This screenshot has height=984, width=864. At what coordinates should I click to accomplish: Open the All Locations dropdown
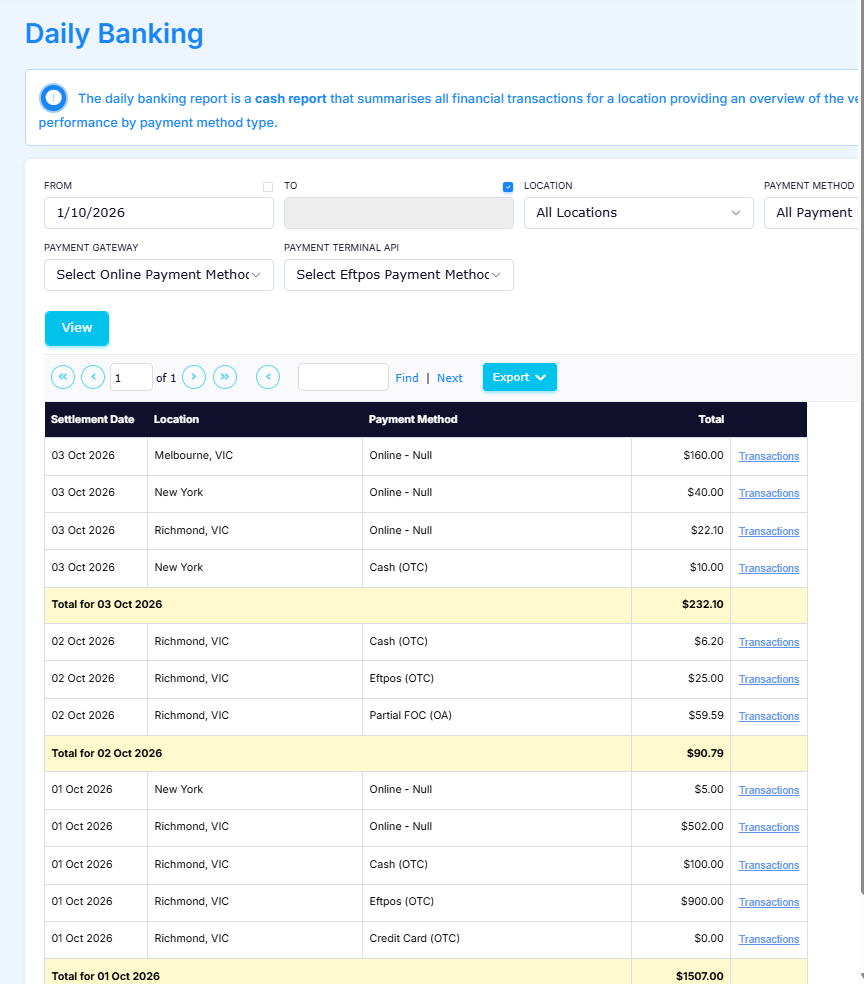pos(639,213)
